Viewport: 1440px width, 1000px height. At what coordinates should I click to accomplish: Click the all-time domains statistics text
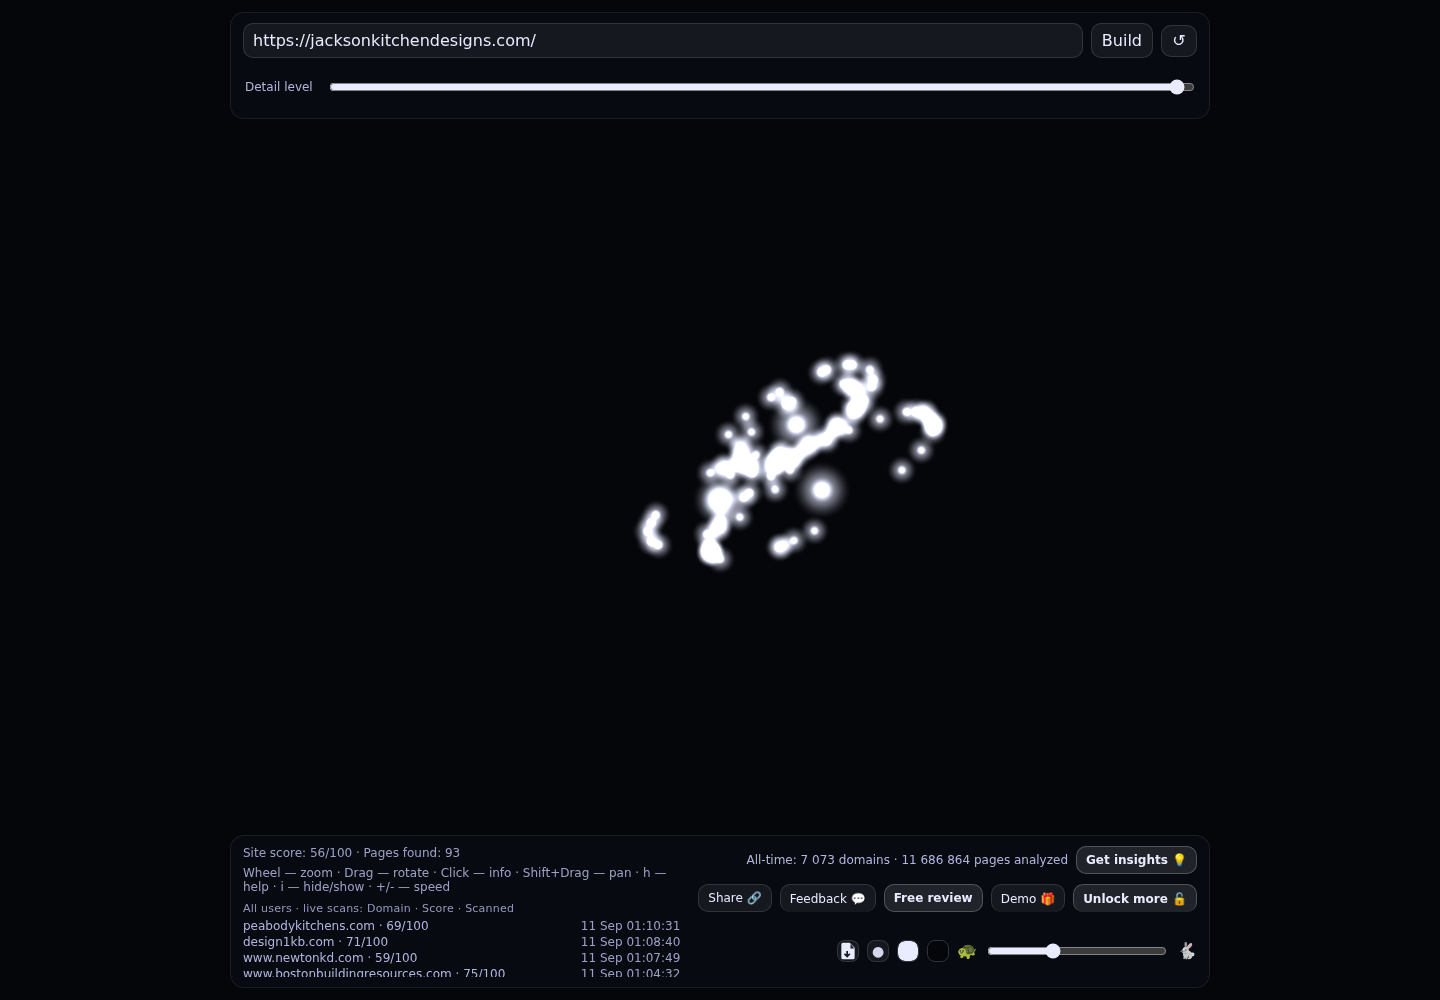(907, 860)
